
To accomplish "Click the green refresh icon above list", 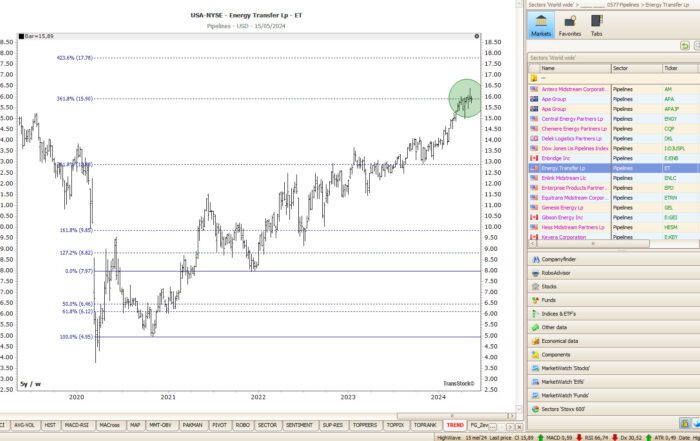I will pos(684,46).
